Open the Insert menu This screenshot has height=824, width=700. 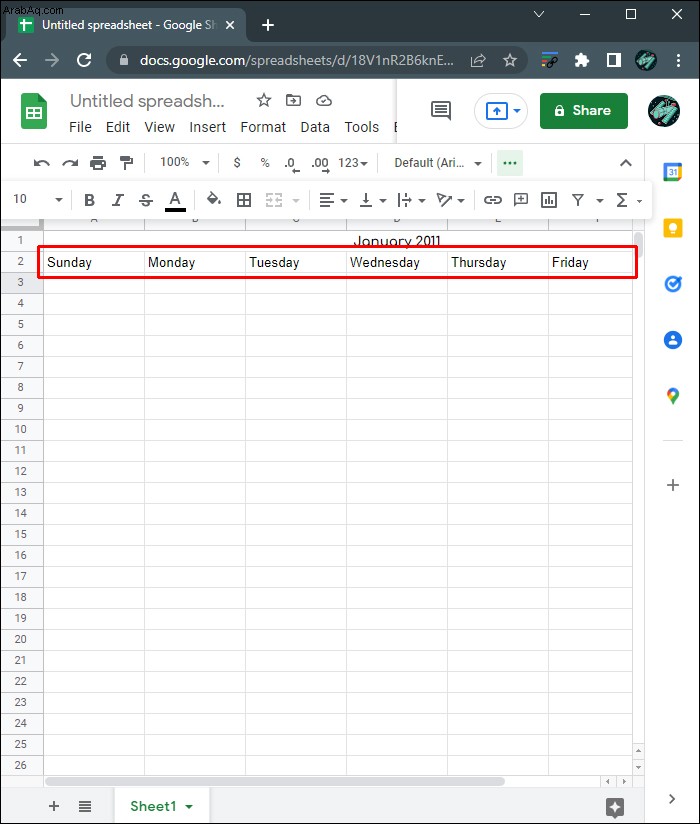(208, 127)
